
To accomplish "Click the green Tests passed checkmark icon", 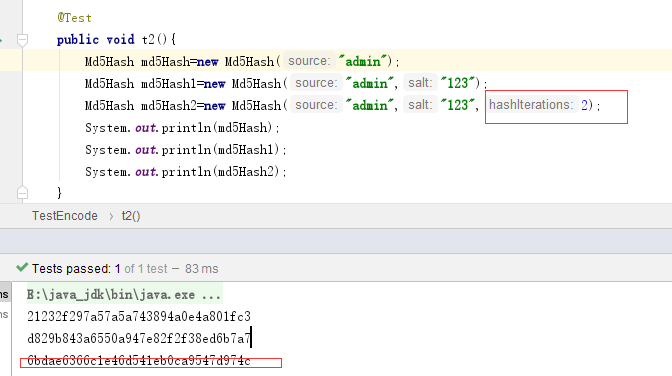I will click(22, 268).
